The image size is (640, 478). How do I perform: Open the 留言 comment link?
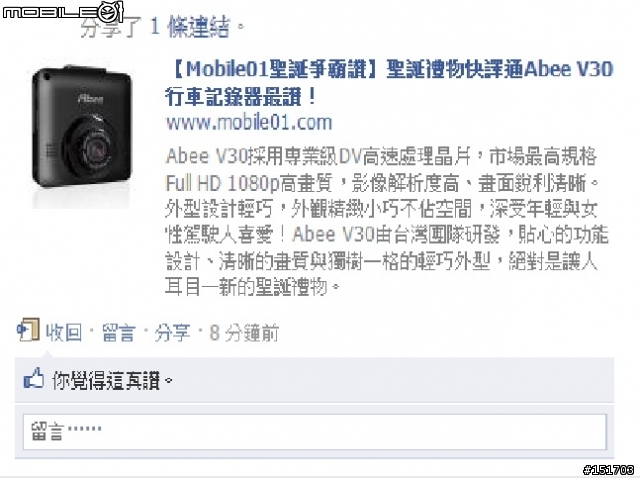coord(118,333)
